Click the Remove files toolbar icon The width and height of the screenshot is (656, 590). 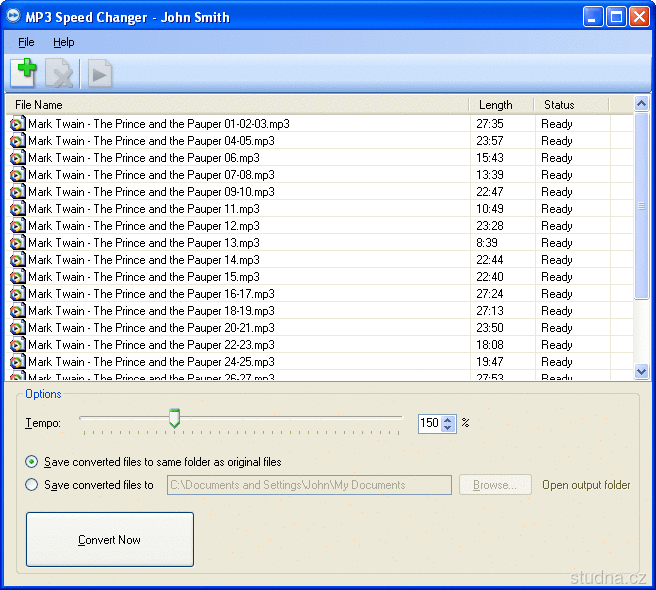(x=60, y=73)
